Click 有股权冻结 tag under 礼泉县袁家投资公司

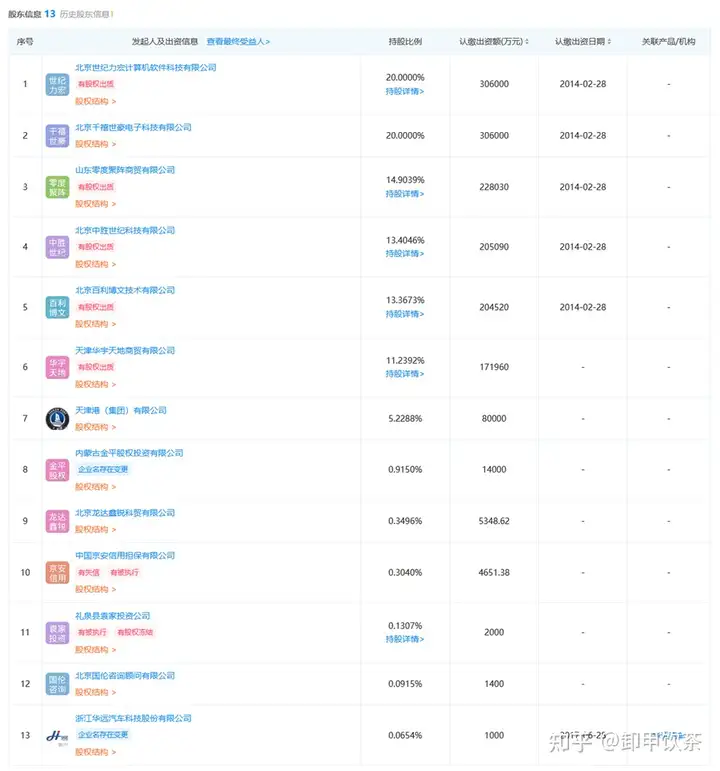[x=135, y=632]
